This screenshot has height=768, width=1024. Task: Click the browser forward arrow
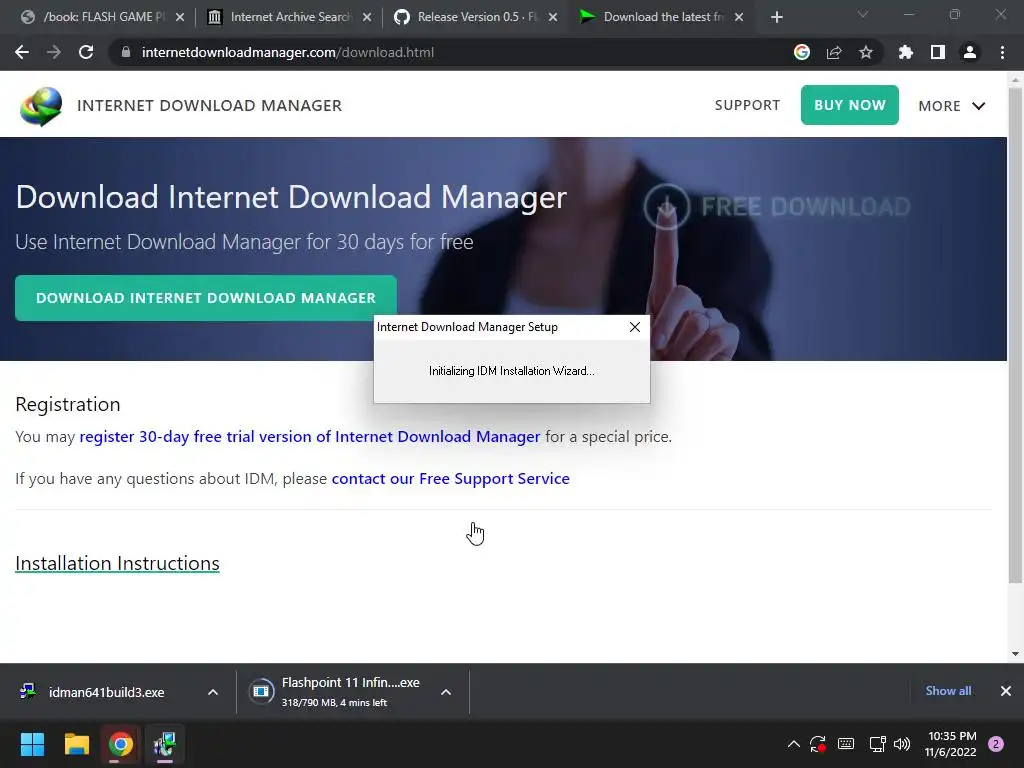point(54,52)
